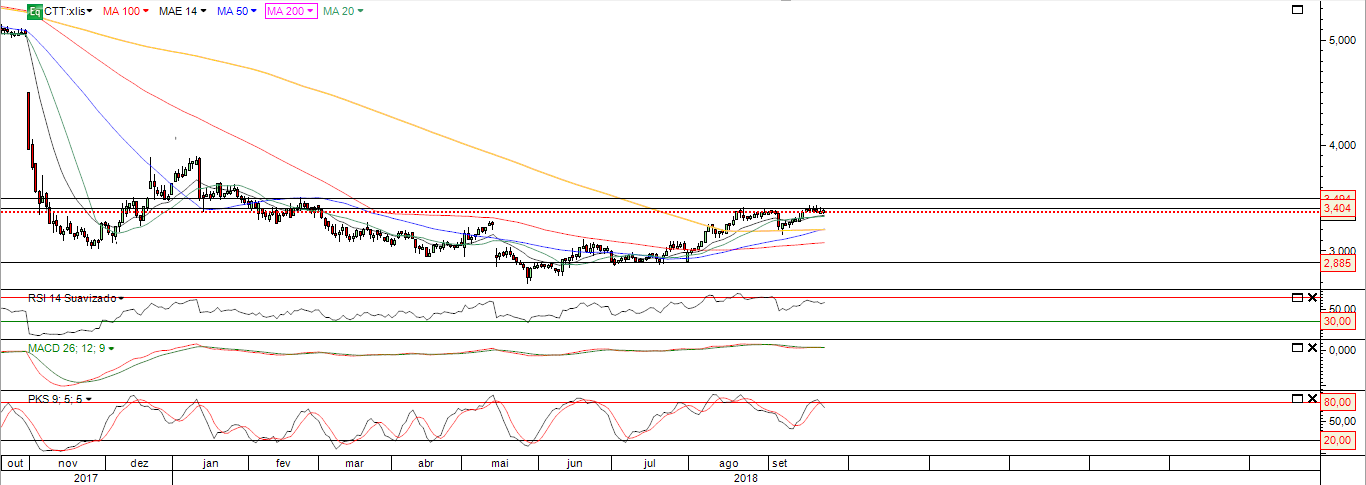1366x485 pixels.
Task: Maximize the MACD indicator panel
Action: pyautogui.click(x=1298, y=347)
